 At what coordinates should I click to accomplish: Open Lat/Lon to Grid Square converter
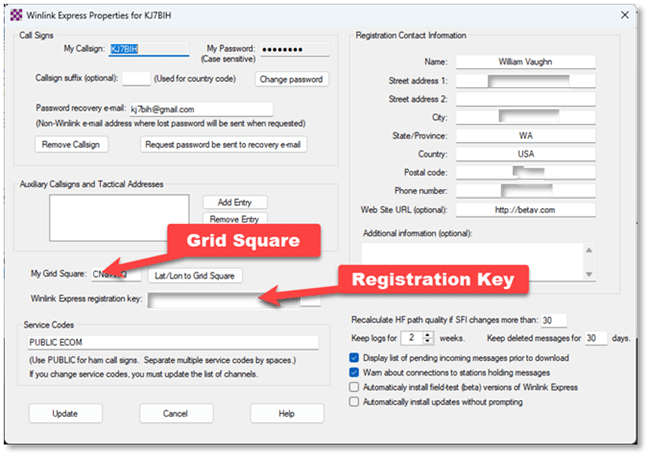click(197, 274)
